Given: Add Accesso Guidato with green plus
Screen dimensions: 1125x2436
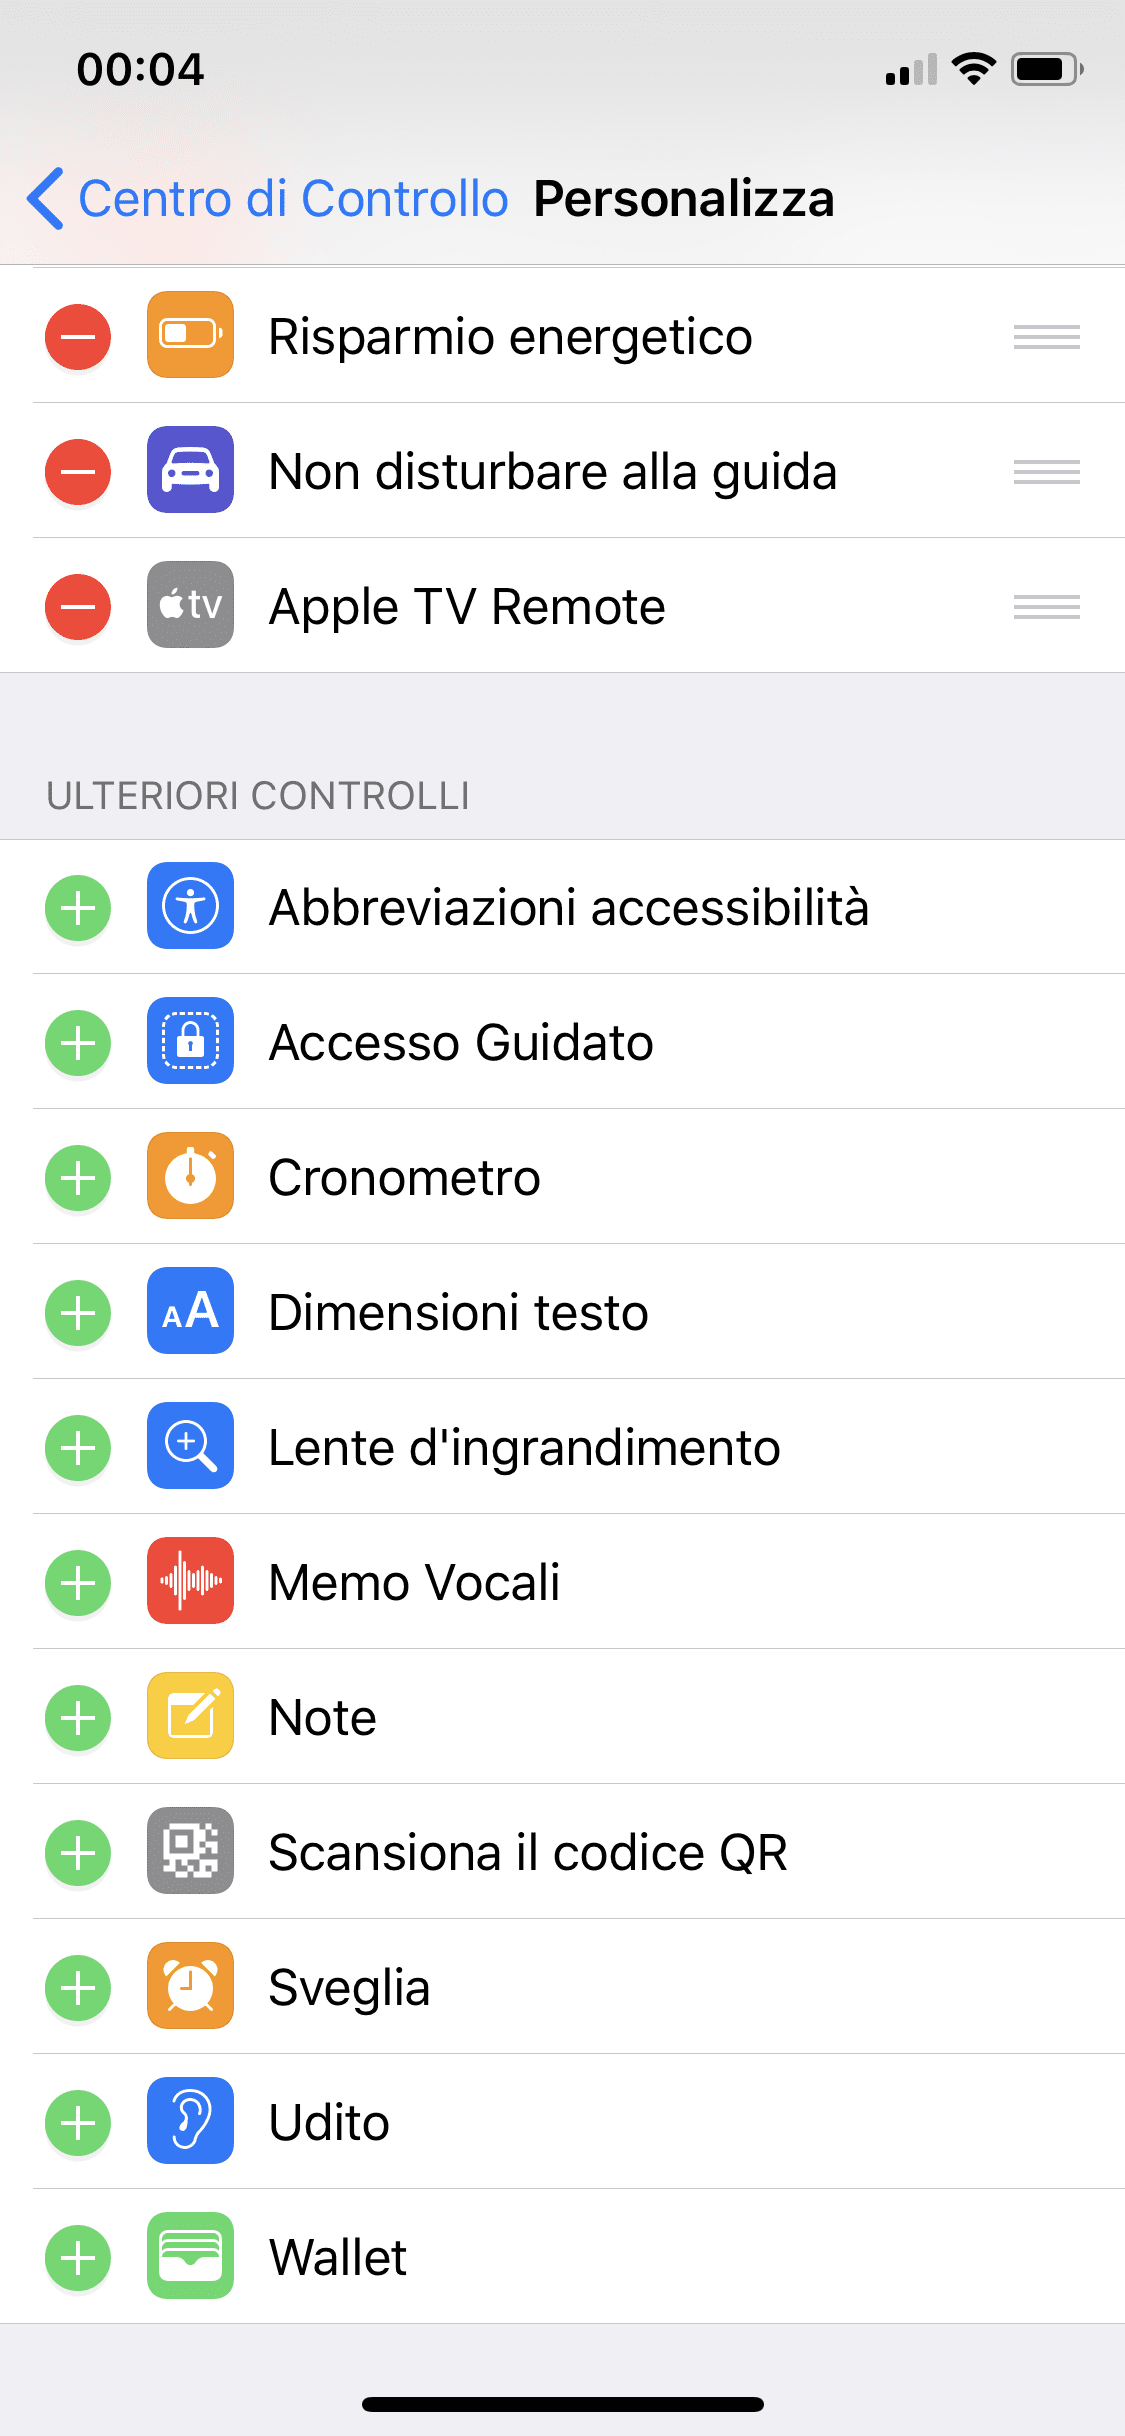Looking at the screenshot, I should 78,1043.
